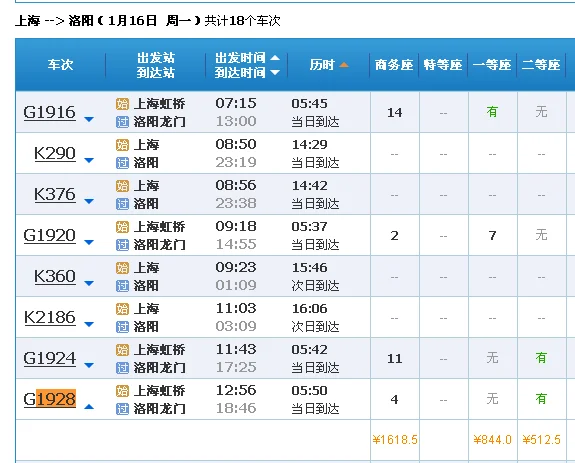Screen dimensions: 575x463
Task: Open train K290 details link
Action: (x=55, y=153)
